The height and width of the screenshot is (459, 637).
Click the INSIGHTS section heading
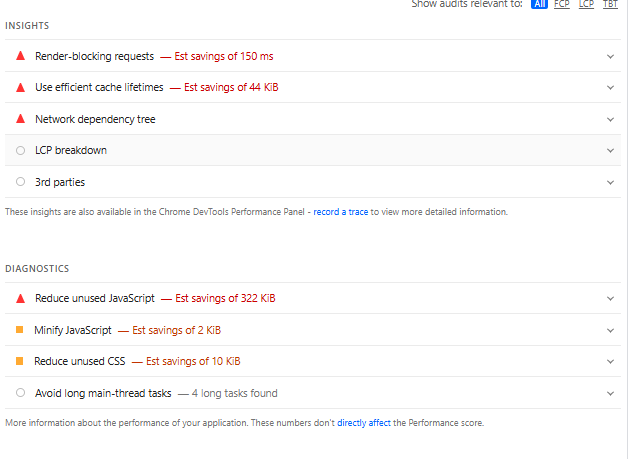[27, 26]
